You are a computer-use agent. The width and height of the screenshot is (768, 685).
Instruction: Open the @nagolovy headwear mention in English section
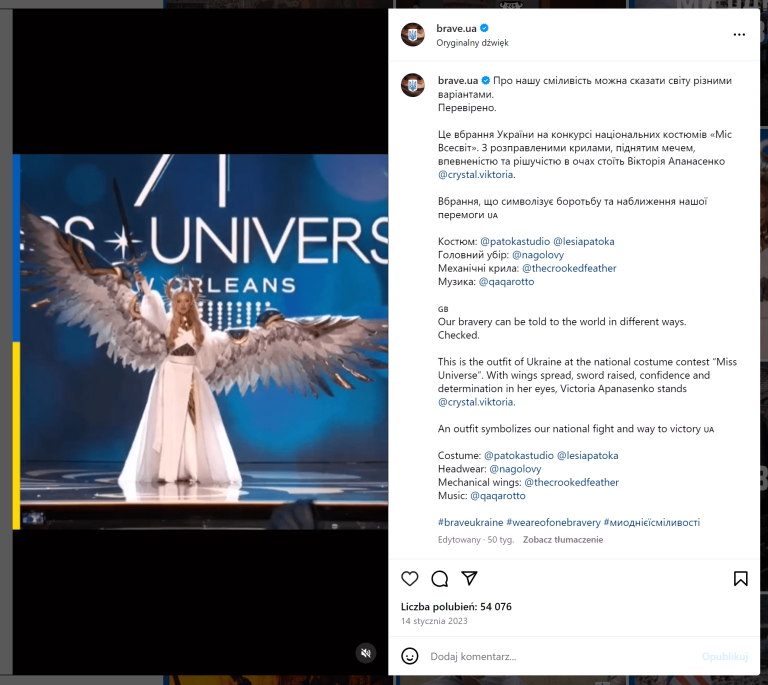click(517, 468)
